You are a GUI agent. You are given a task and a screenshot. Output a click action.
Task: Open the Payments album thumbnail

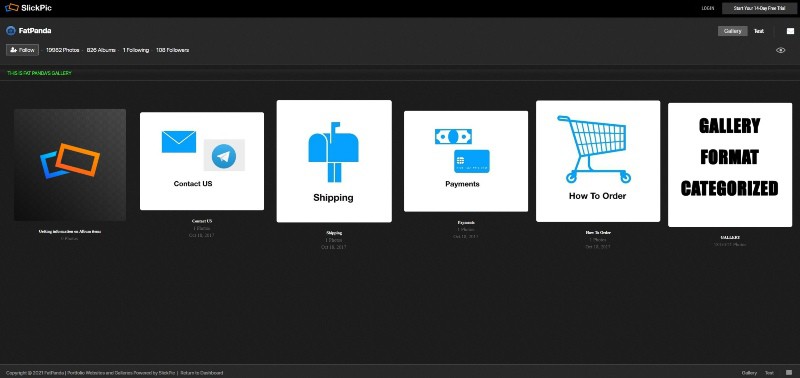tap(466, 161)
